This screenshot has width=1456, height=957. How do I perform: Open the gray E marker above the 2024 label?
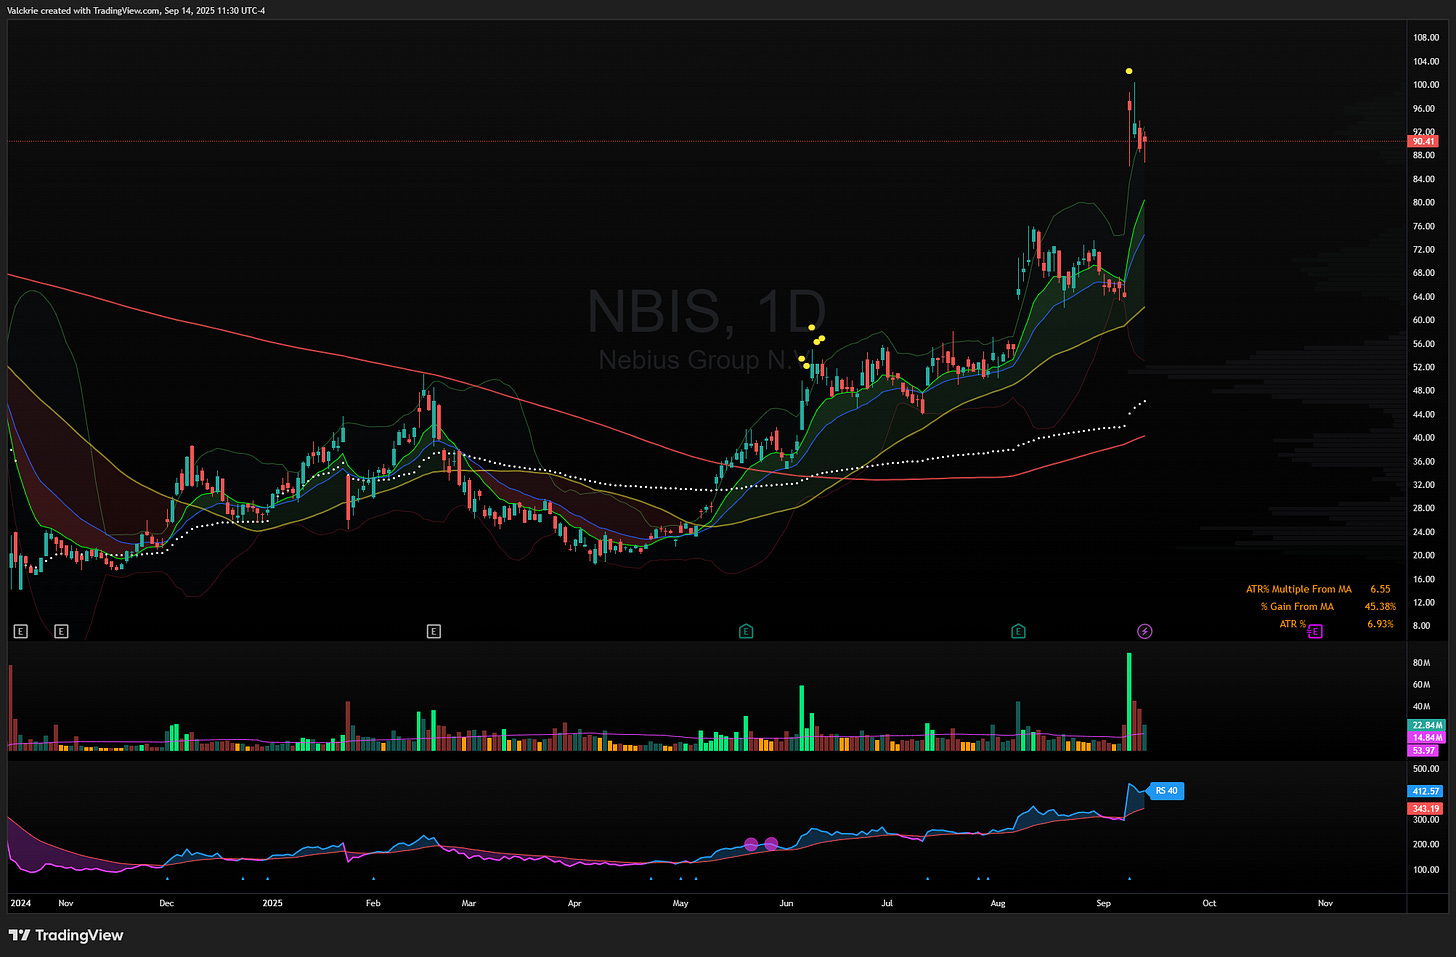(x=20, y=631)
